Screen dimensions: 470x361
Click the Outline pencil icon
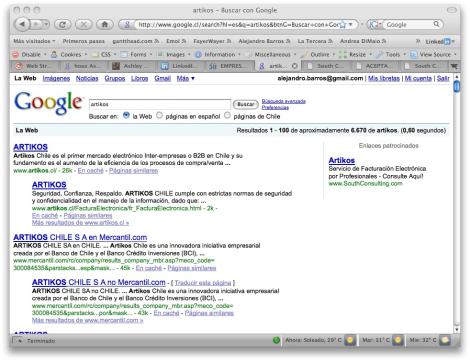pyautogui.click(x=303, y=54)
